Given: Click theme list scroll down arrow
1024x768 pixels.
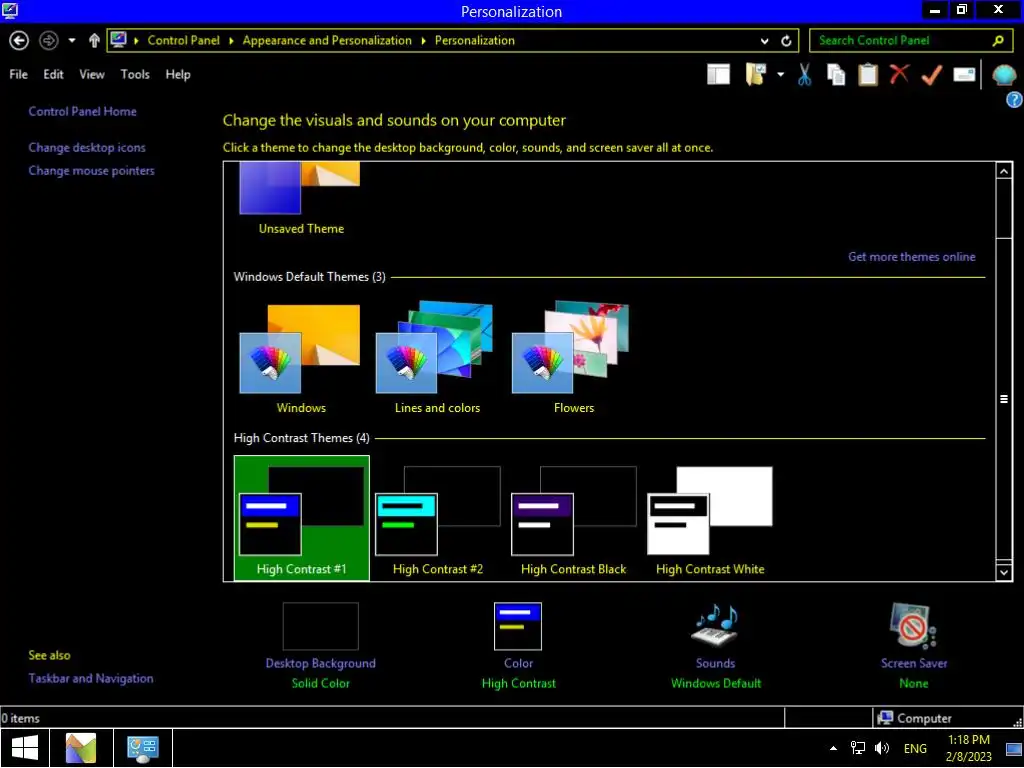Looking at the screenshot, I should pos(1004,572).
